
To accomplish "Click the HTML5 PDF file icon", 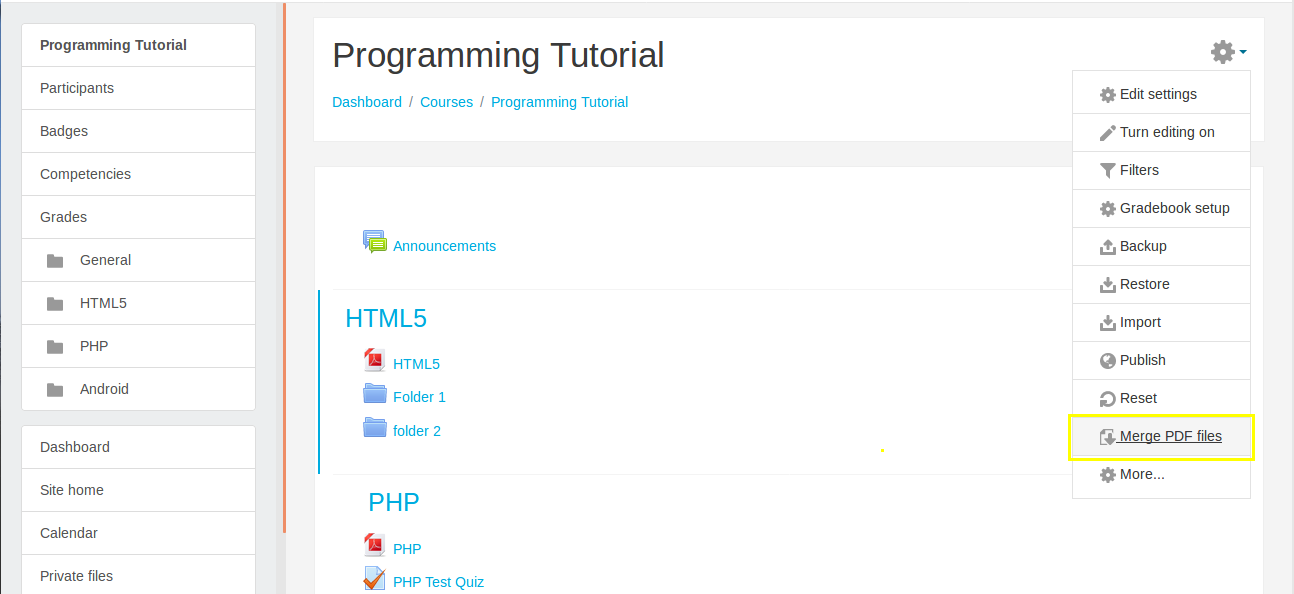I will 375,361.
